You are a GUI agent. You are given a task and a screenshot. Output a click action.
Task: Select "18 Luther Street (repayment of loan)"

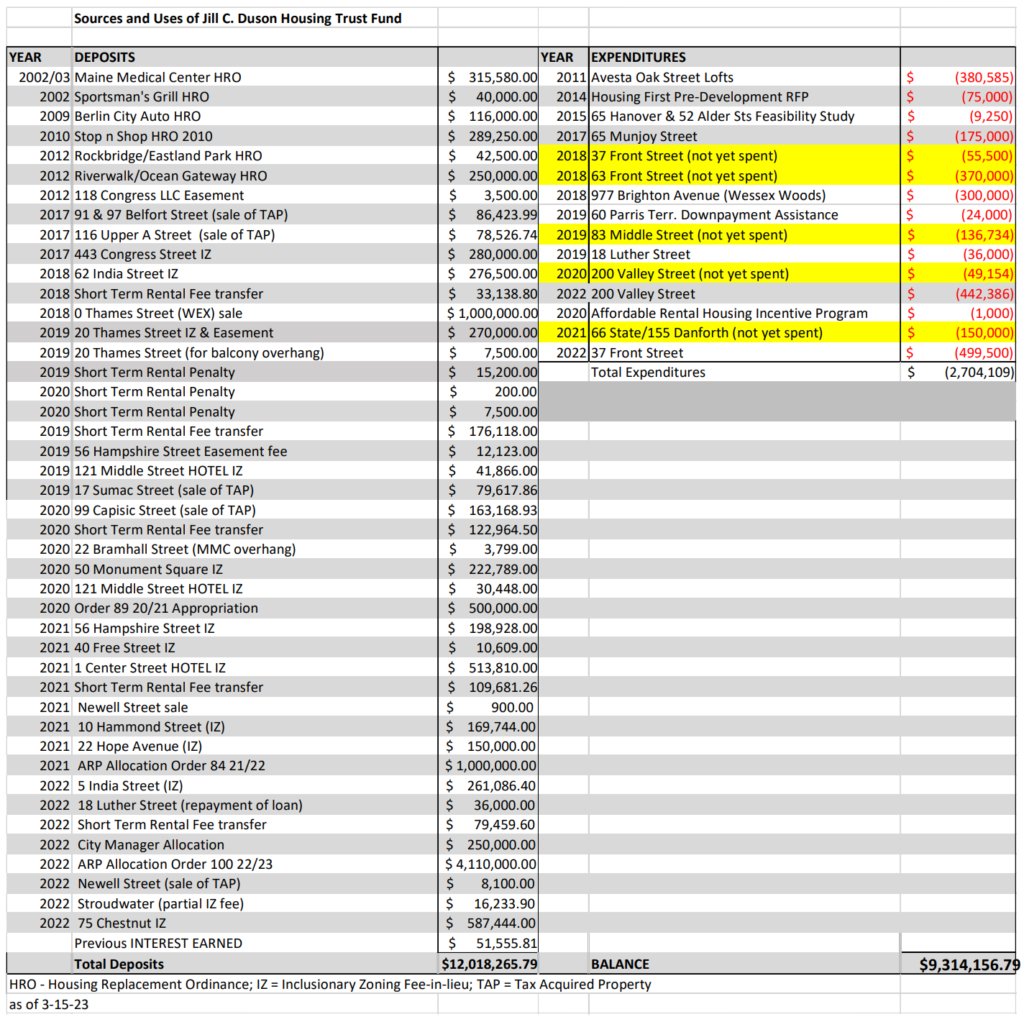(190, 805)
